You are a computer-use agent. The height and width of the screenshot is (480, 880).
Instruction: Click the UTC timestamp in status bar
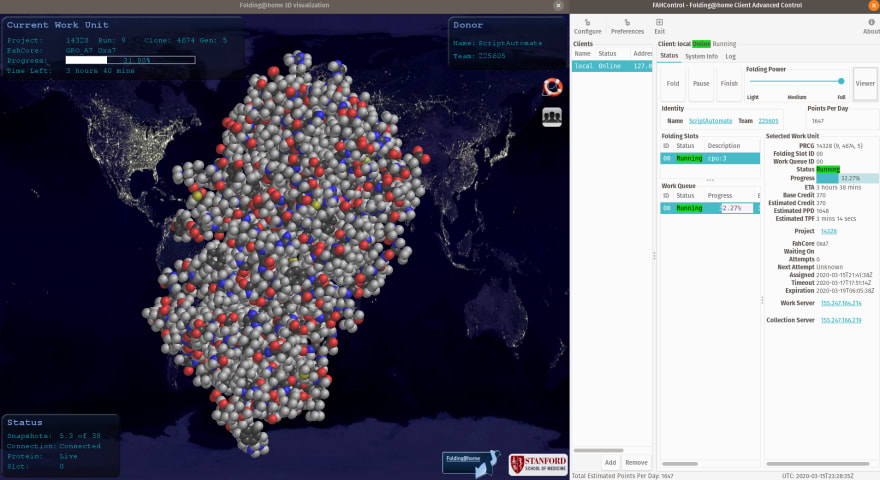[x=818, y=476]
